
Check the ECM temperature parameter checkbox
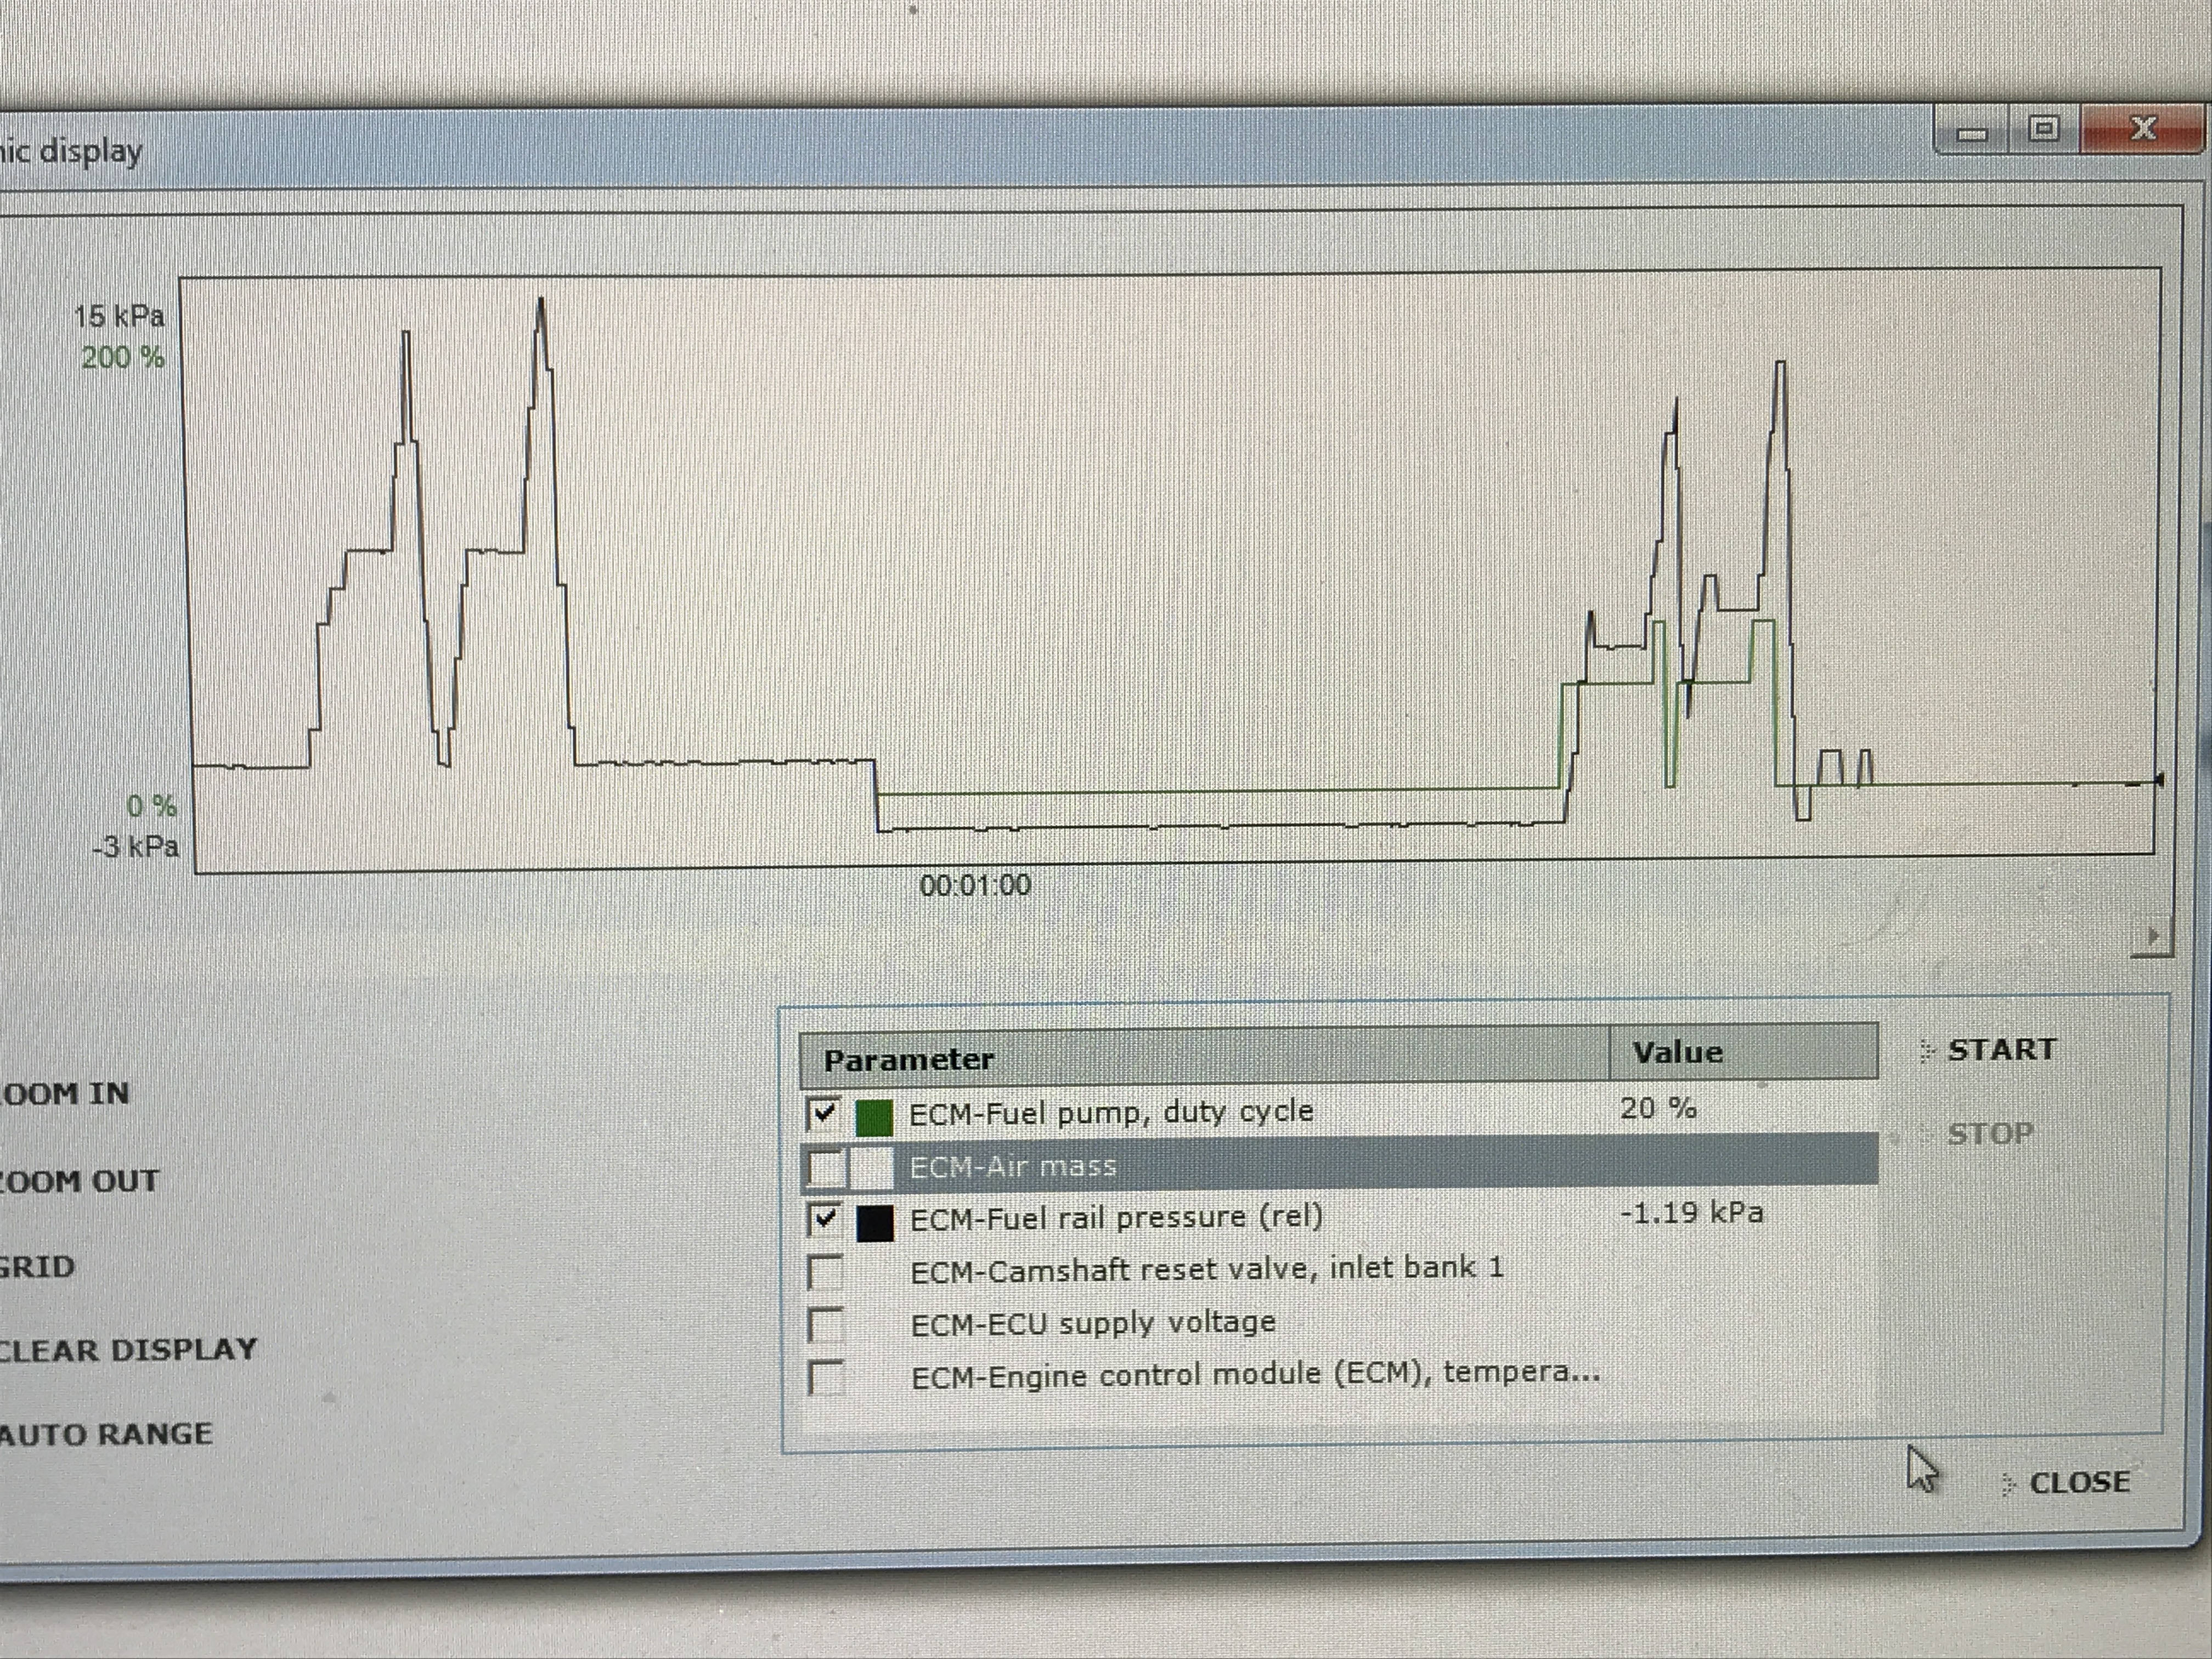(826, 1377)
